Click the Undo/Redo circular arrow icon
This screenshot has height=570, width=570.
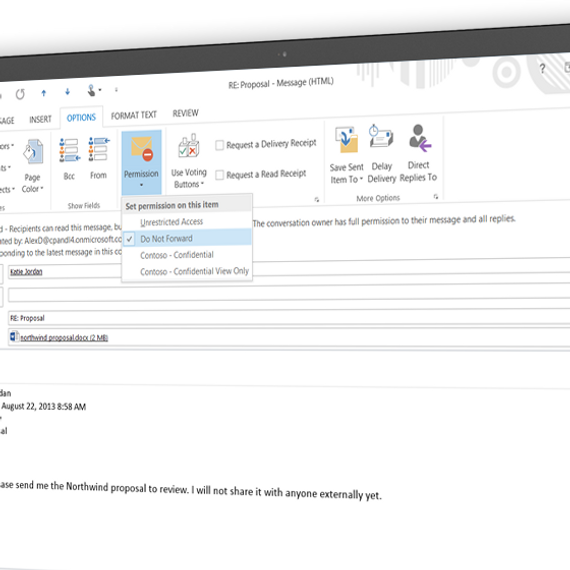click(20, 94)
